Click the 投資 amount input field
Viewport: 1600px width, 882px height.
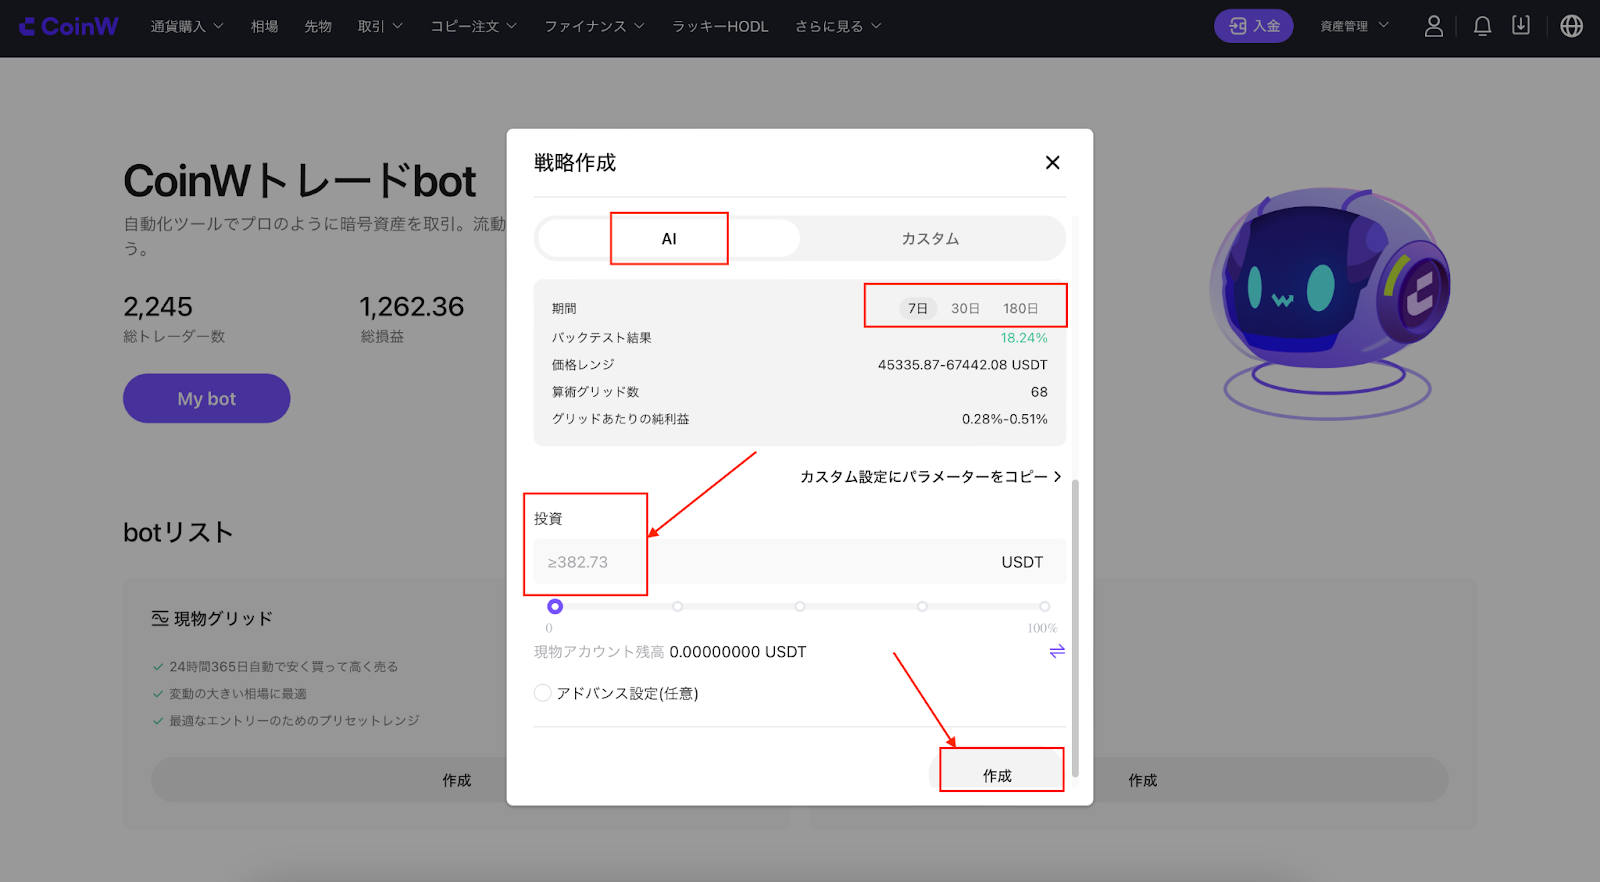pyautogui.click(x=800, y=562)
